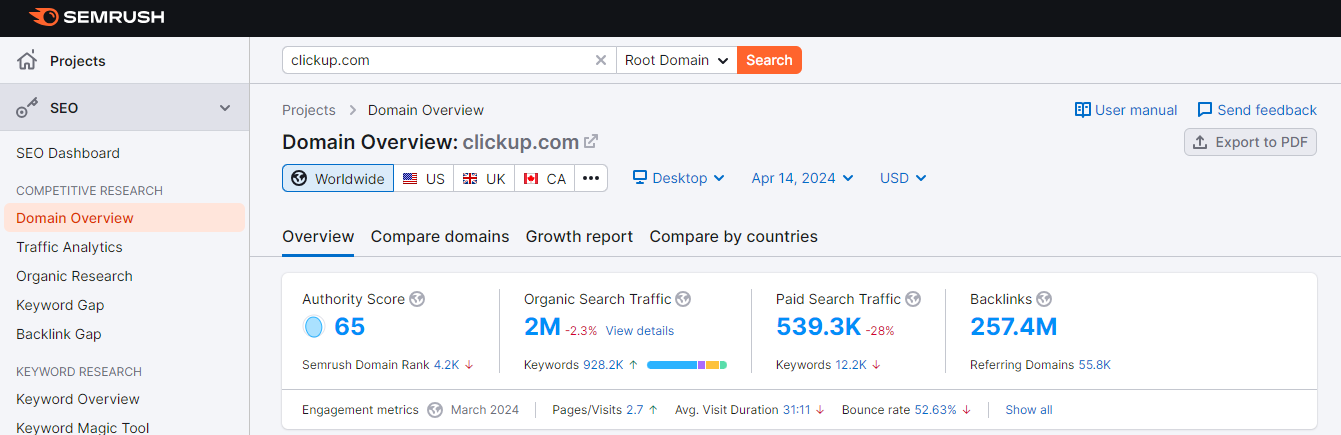Screen dimensions: 1341x435
Task: Switch to Growth report tab
Action: click(579, 237)
